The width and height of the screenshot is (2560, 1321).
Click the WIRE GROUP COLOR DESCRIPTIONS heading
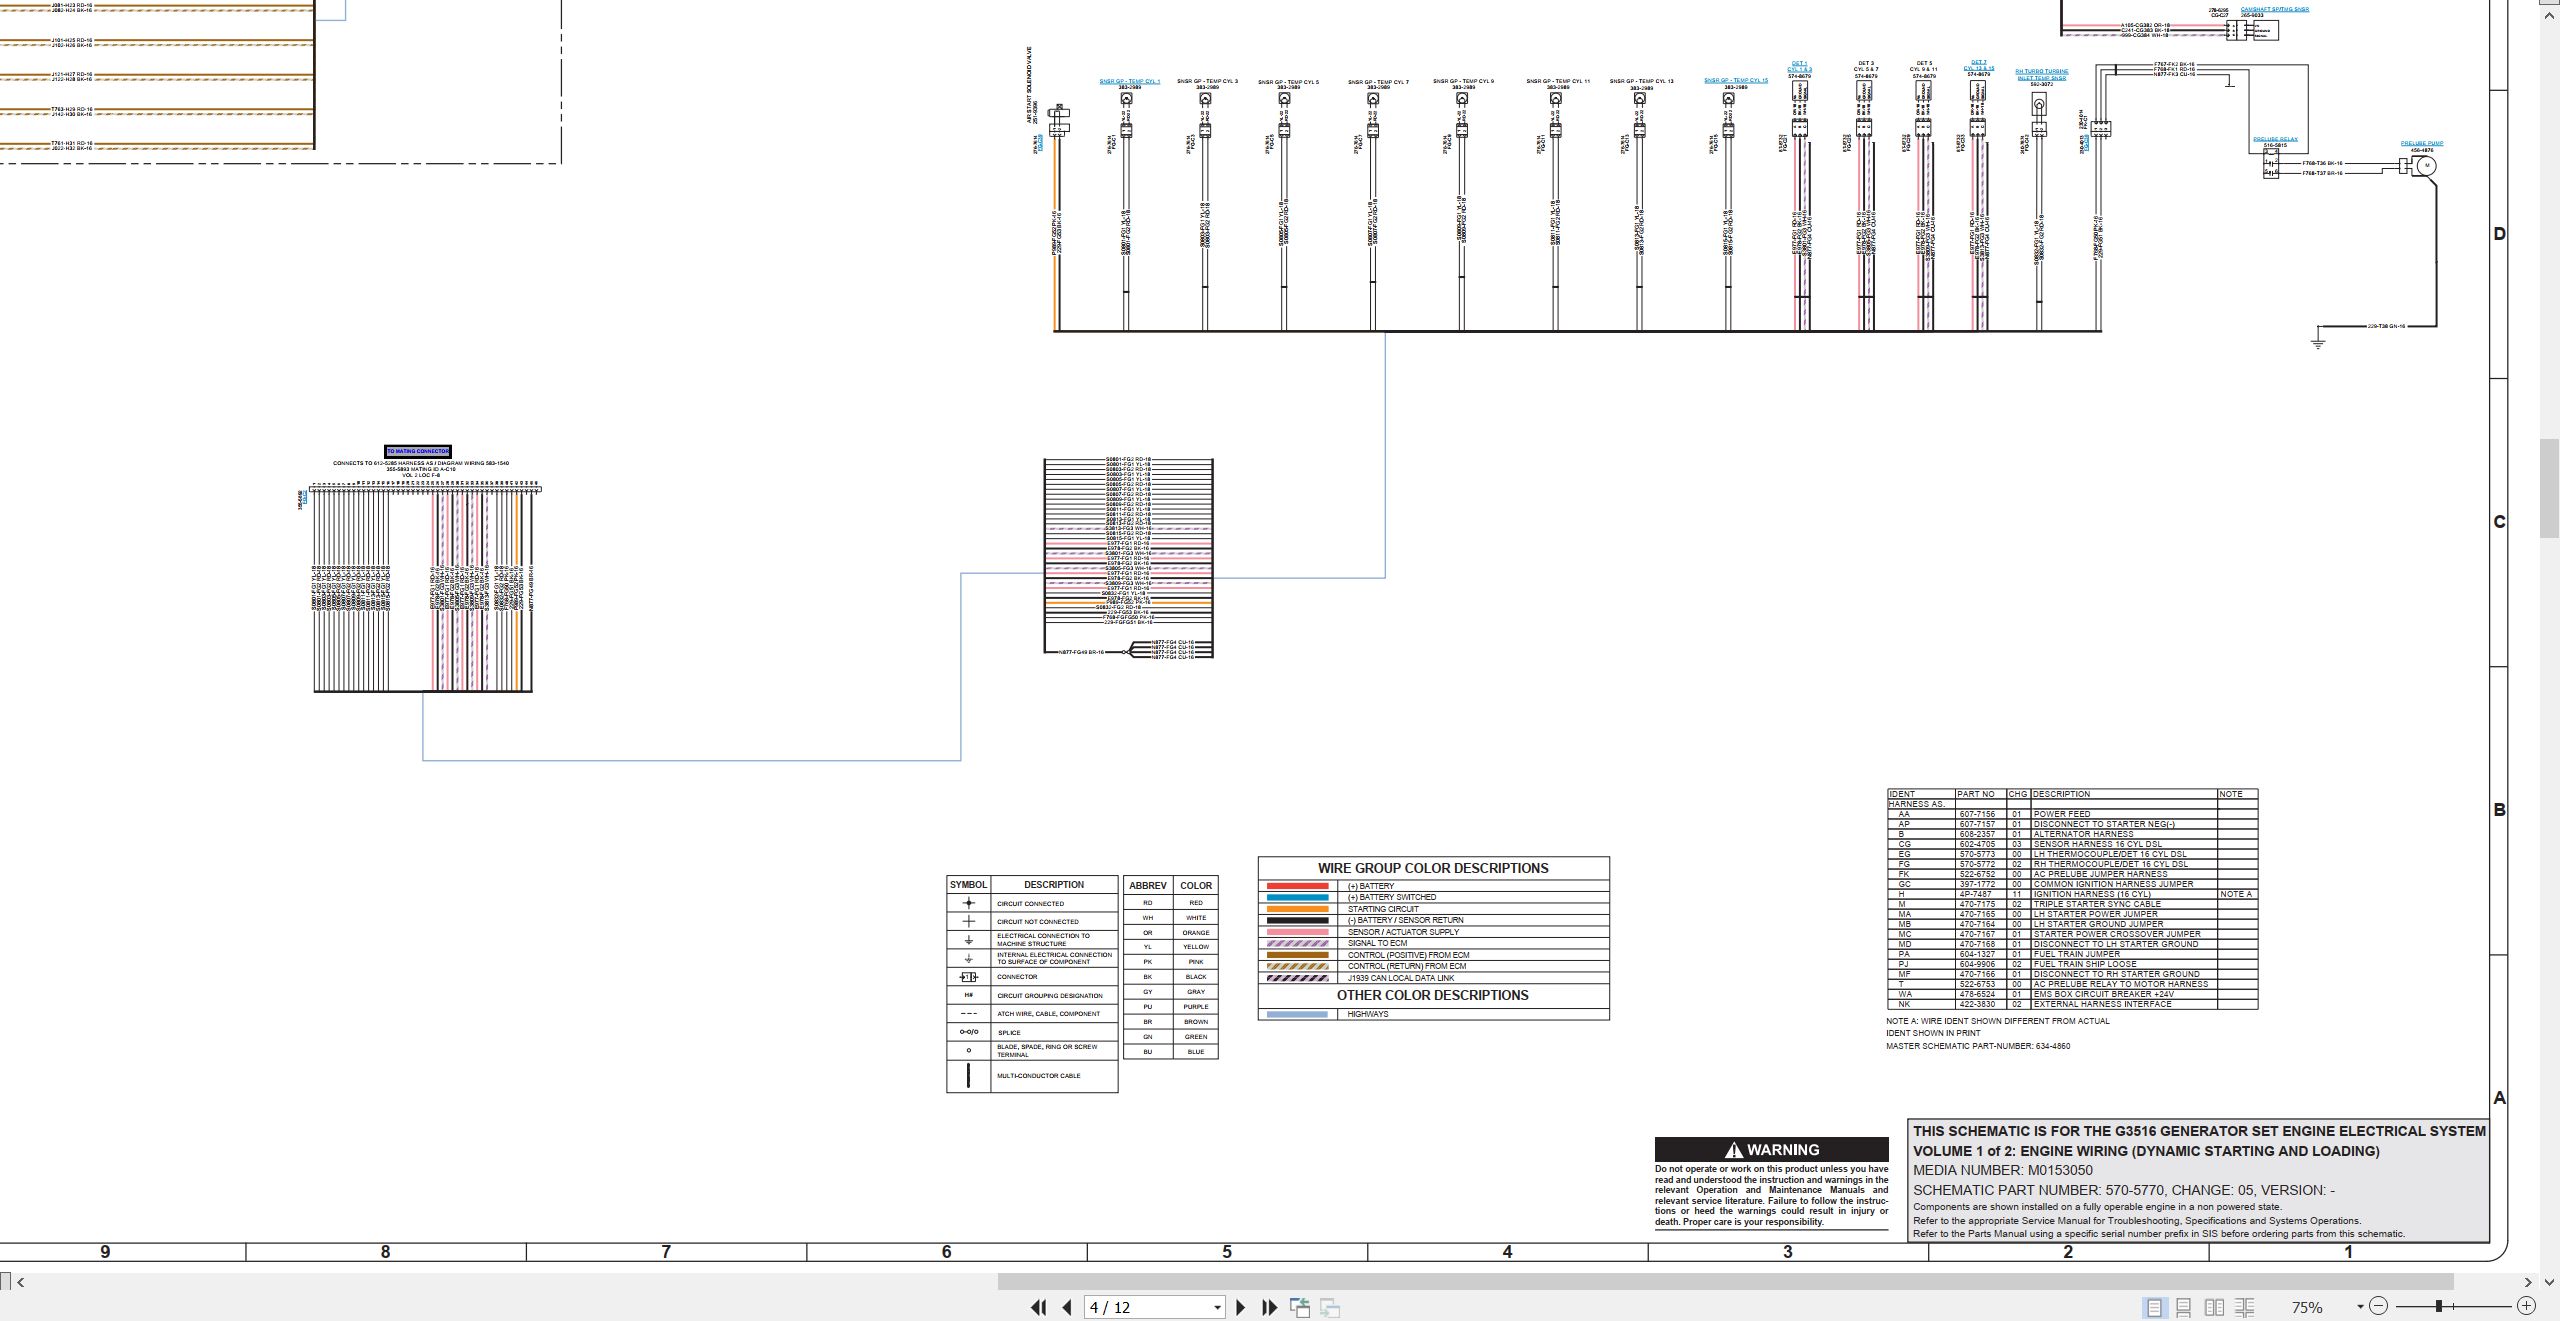tap(1433, 868)
